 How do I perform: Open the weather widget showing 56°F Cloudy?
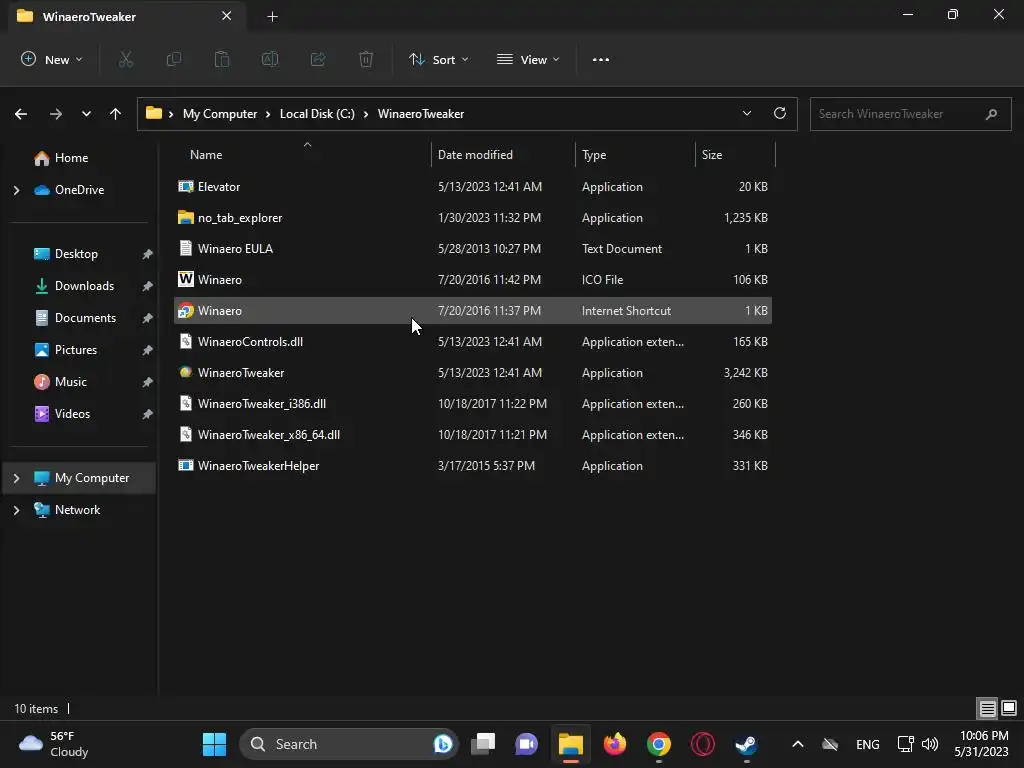click(54, 744)
